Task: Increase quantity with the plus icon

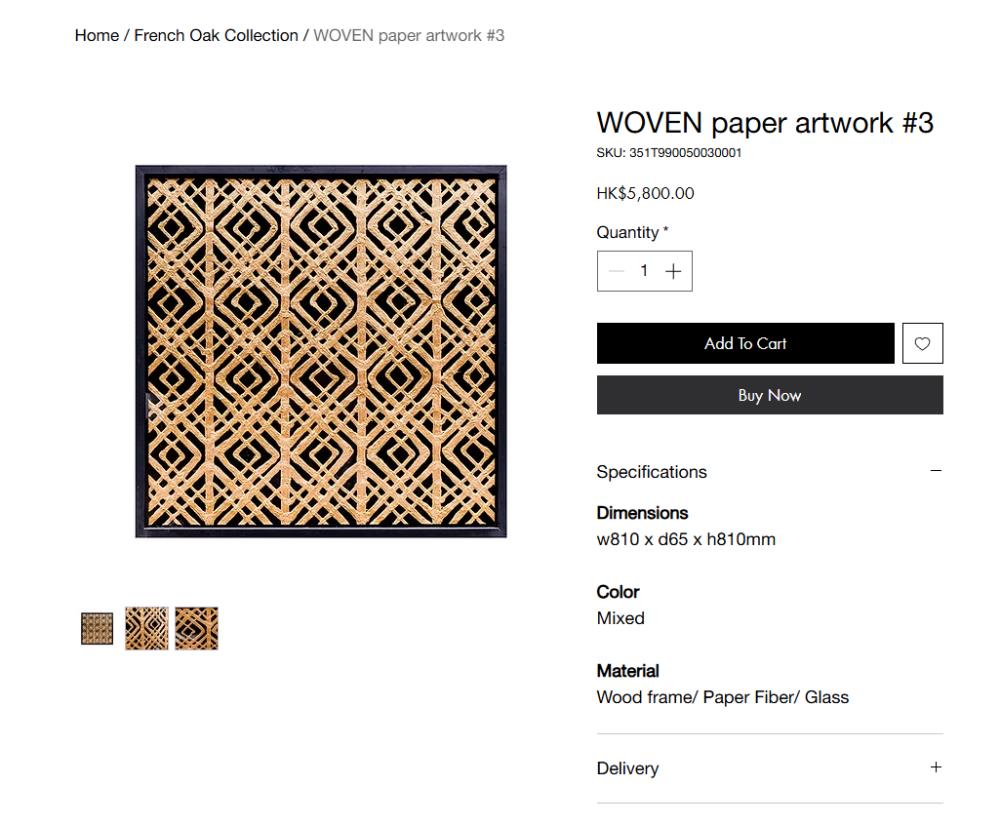Action: coord(673,272)
